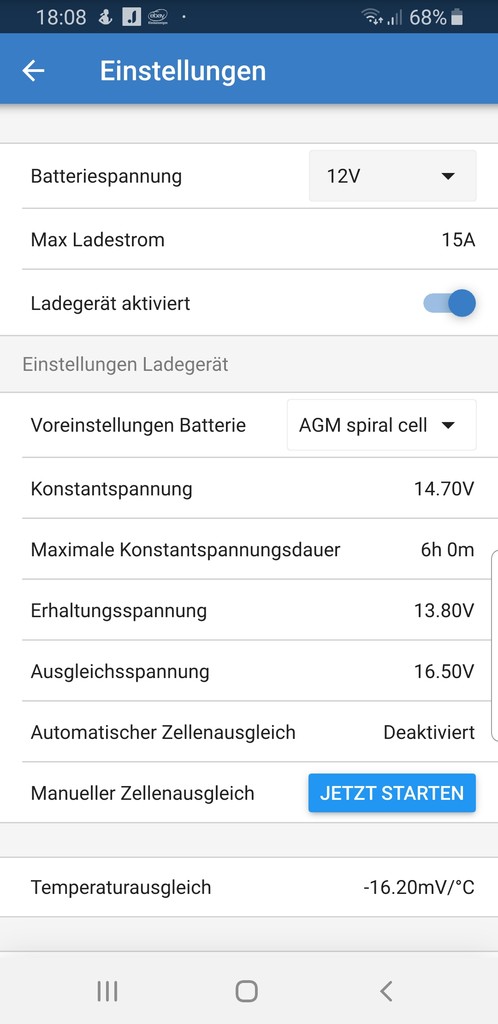This screenshot has height=1024, width=498.
Task: Tap the battery icon in status bar
Action: pos(457,17)
